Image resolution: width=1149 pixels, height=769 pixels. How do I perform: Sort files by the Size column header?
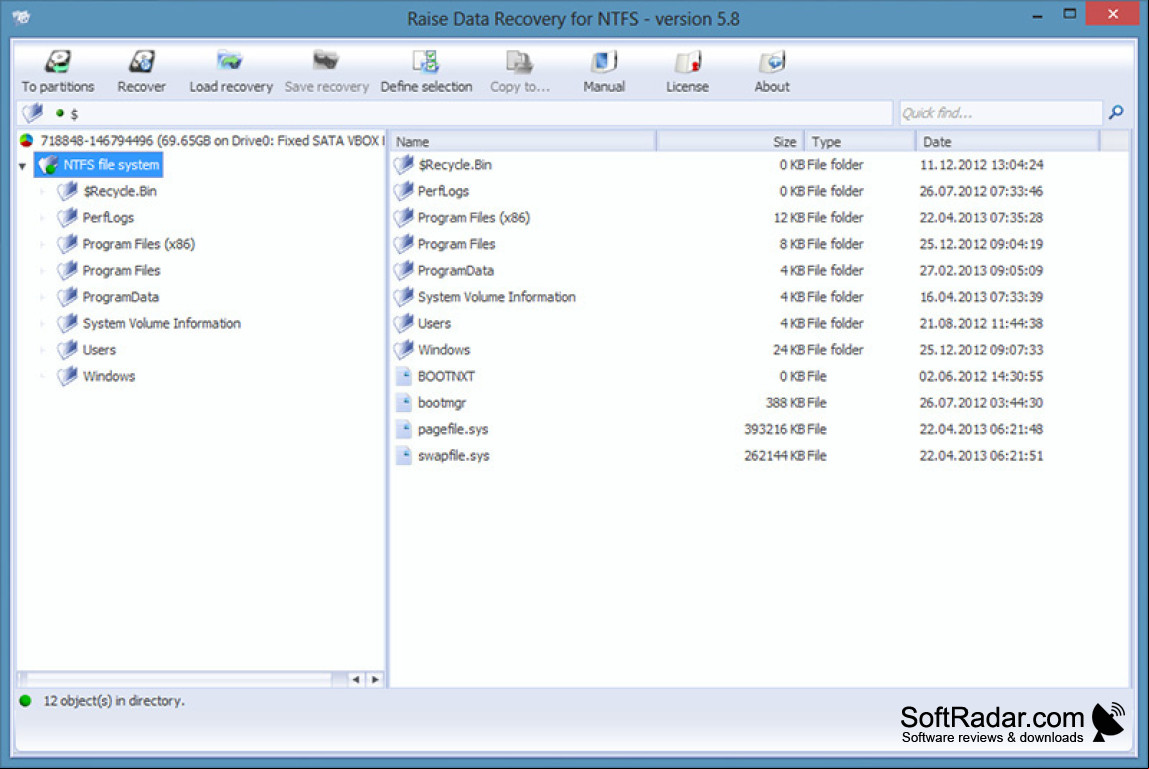coord(731,141)
